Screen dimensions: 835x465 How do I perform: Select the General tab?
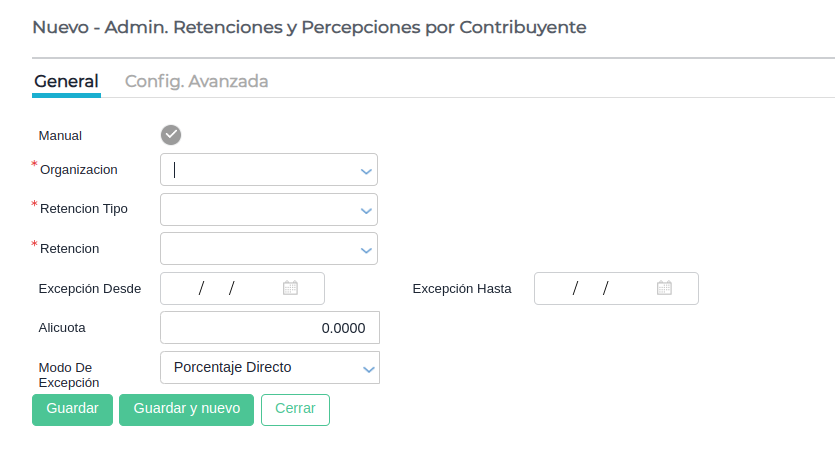click(66, 82)
